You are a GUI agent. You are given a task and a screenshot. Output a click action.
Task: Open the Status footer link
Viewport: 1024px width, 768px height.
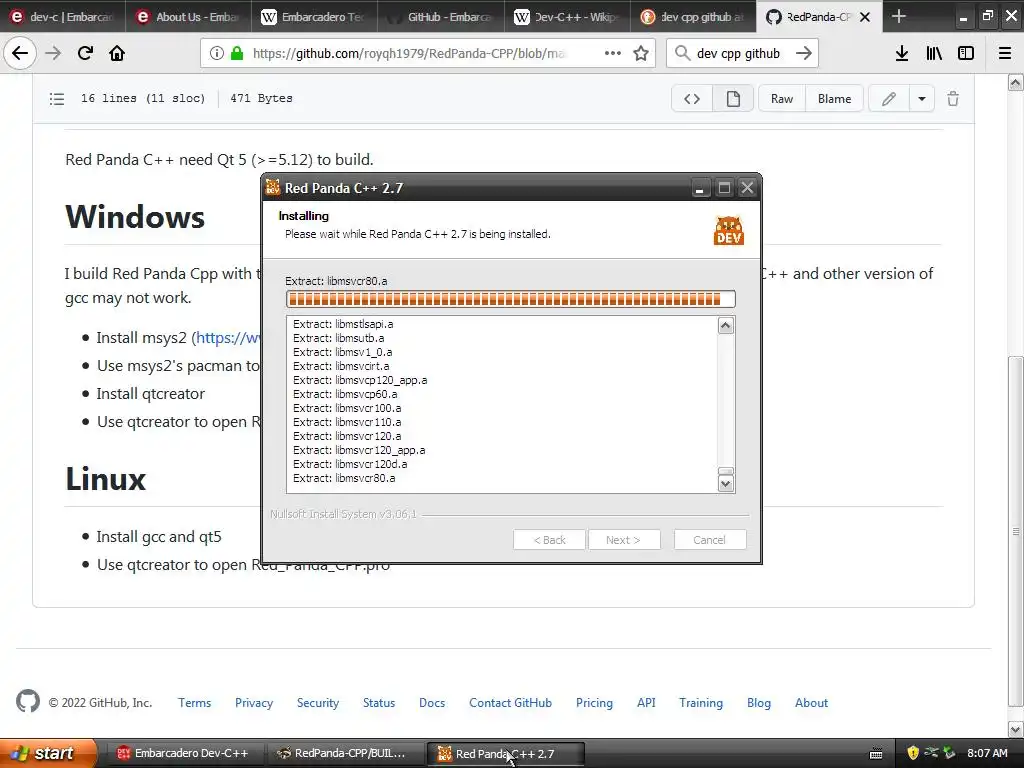pos(379,703)
